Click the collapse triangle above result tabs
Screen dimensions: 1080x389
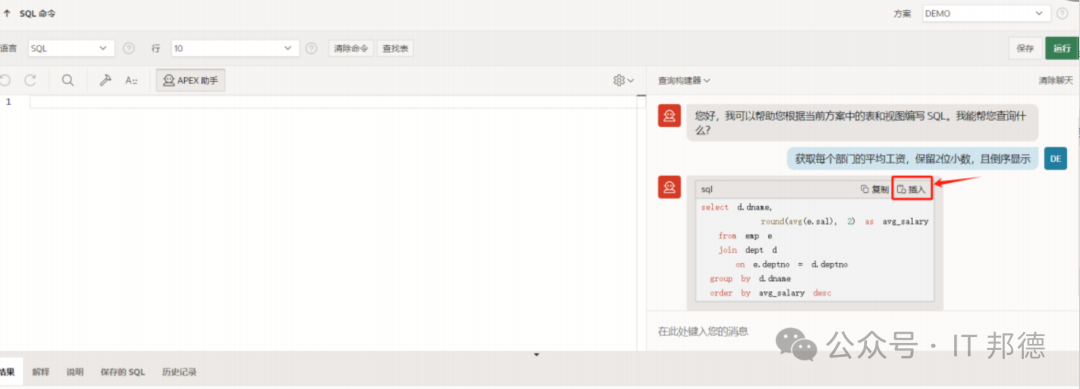(537, 355)
